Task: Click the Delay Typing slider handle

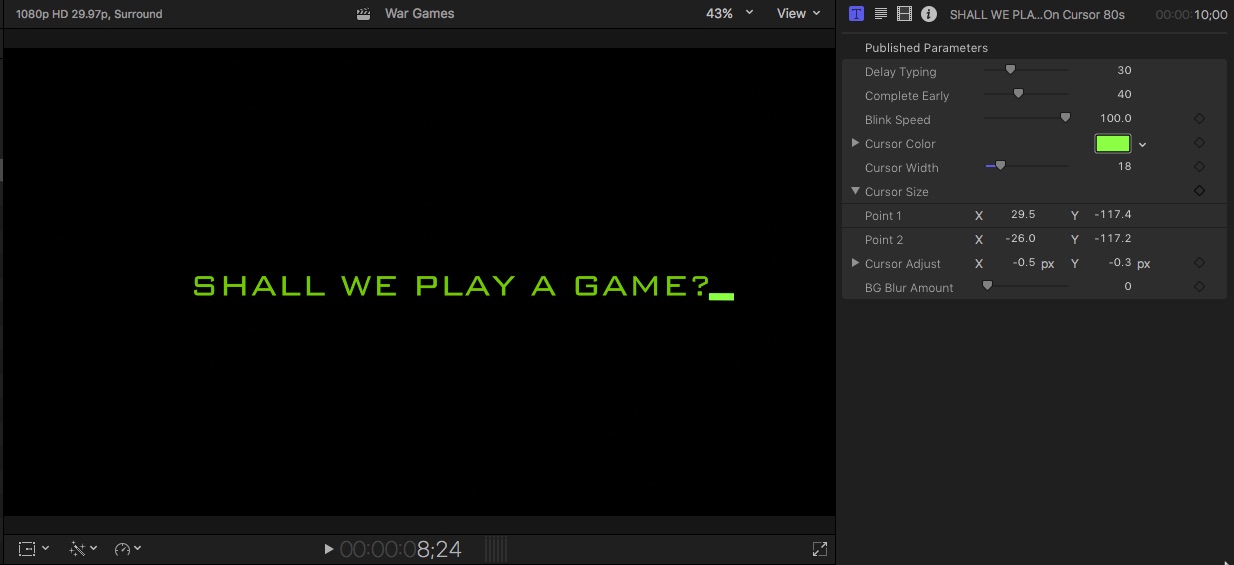Action: point(1010,70)
